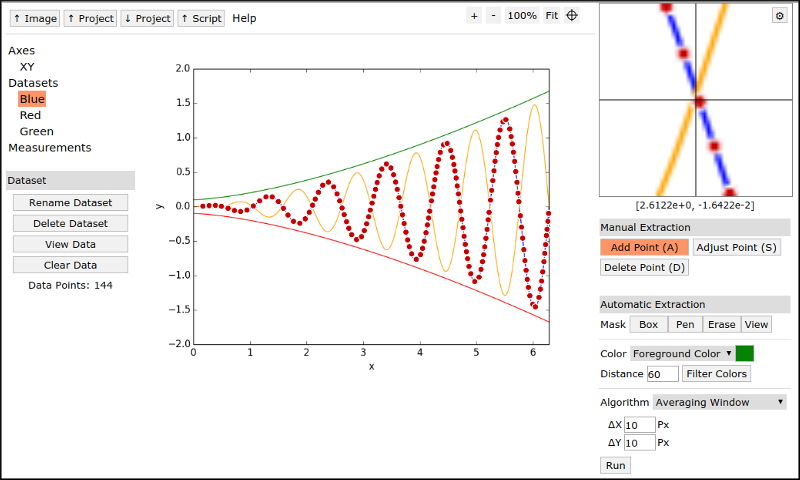800x480 pixels.
Task: Edit the ΔY pixel field
Action: tap(640, 443)
